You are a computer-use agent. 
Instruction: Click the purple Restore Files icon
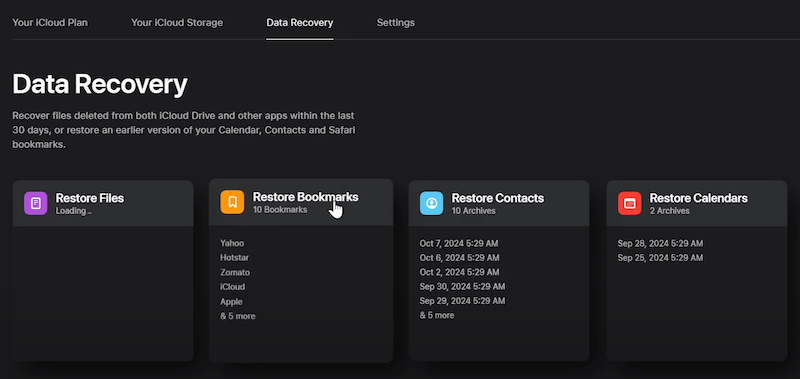pos(36,203)
